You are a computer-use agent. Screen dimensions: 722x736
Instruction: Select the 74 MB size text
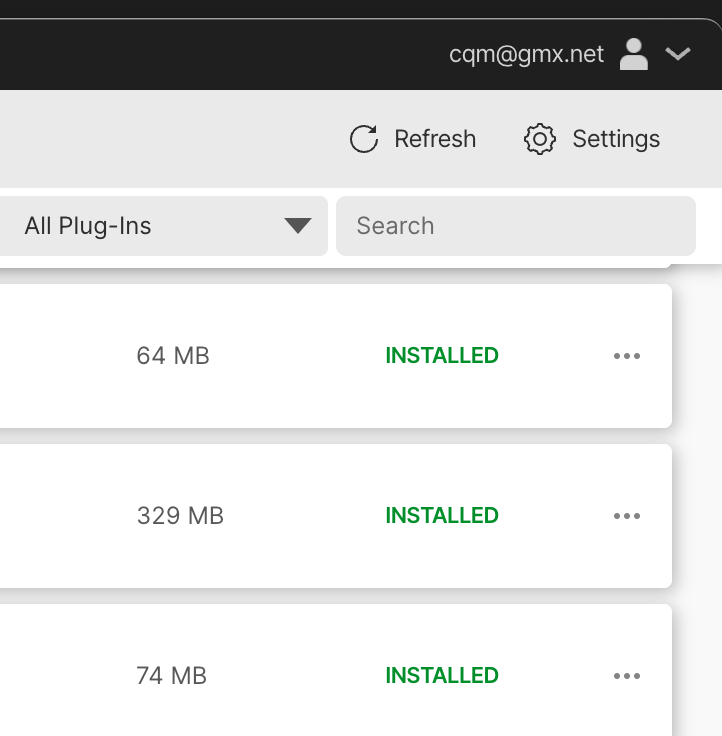pyautogui.click(x=172, y=676)
